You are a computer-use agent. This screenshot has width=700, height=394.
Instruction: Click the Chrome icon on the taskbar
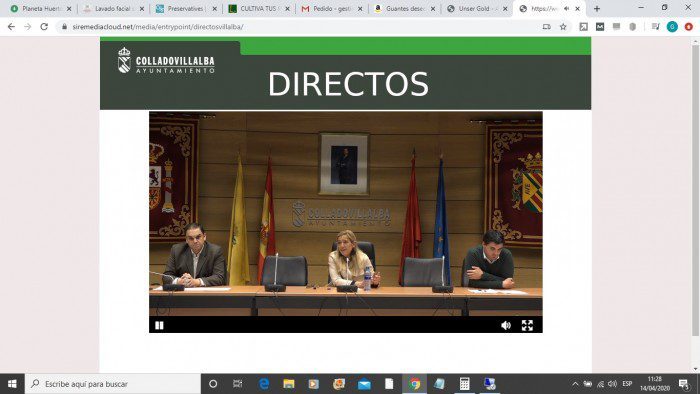click(414, 384)
